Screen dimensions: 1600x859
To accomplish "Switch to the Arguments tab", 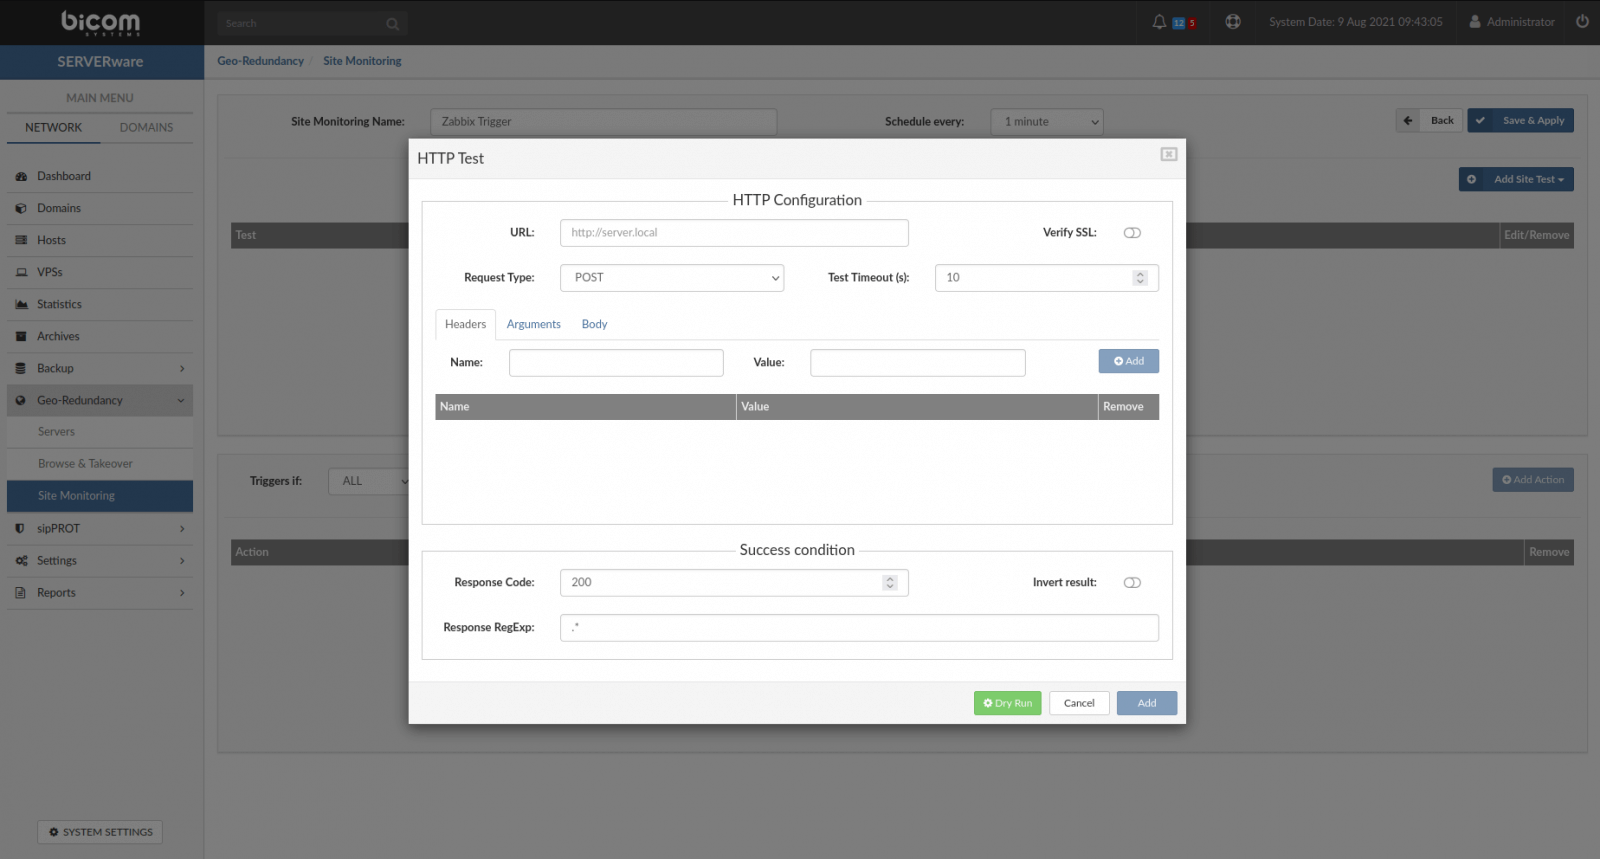I will 534,325.
